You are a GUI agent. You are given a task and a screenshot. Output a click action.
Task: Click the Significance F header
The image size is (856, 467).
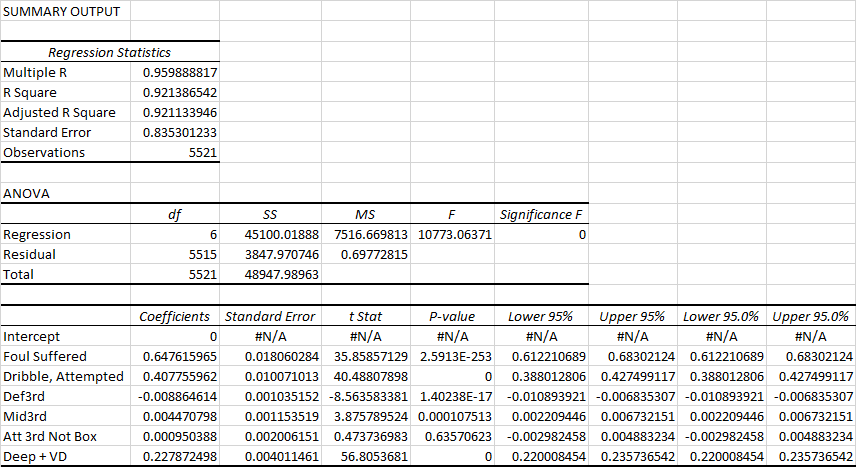pos(542,215)
